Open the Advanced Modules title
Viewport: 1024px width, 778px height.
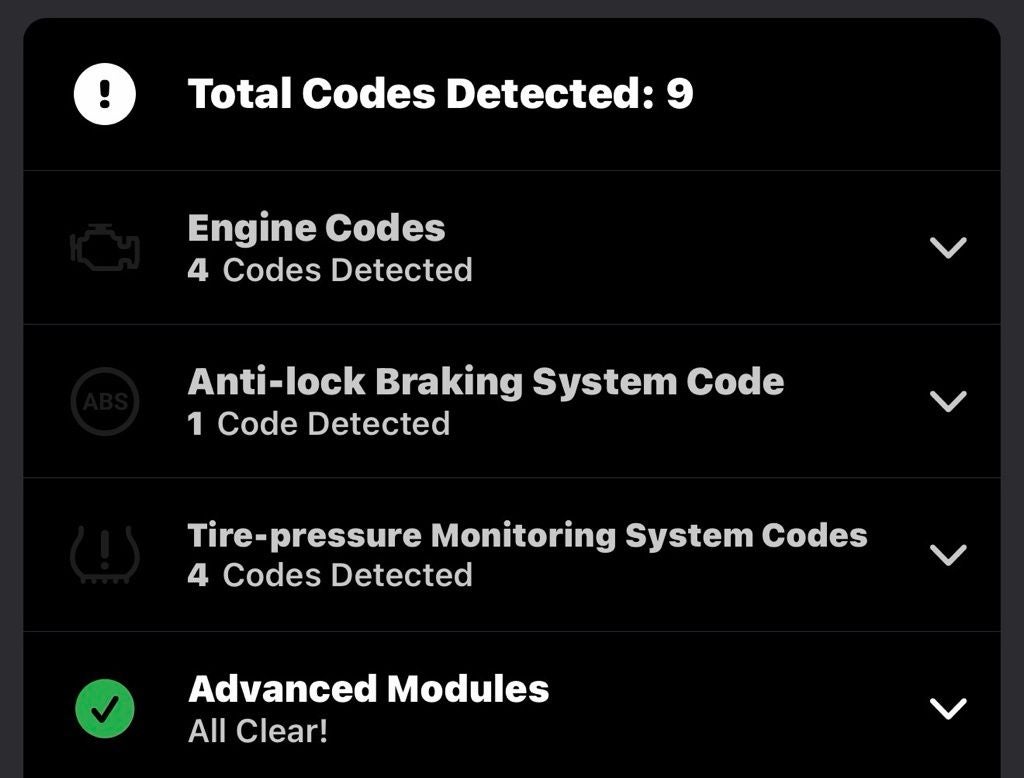pyautogui.click(x=368, y=689)
